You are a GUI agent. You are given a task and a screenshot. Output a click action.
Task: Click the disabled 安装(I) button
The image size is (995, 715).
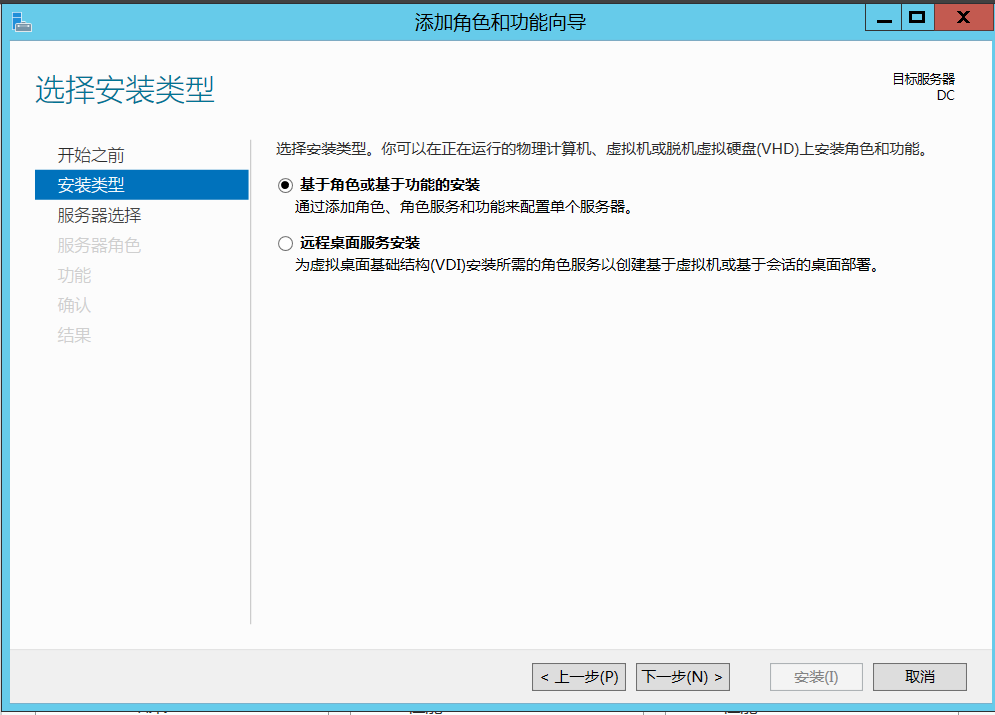point(816,677)
